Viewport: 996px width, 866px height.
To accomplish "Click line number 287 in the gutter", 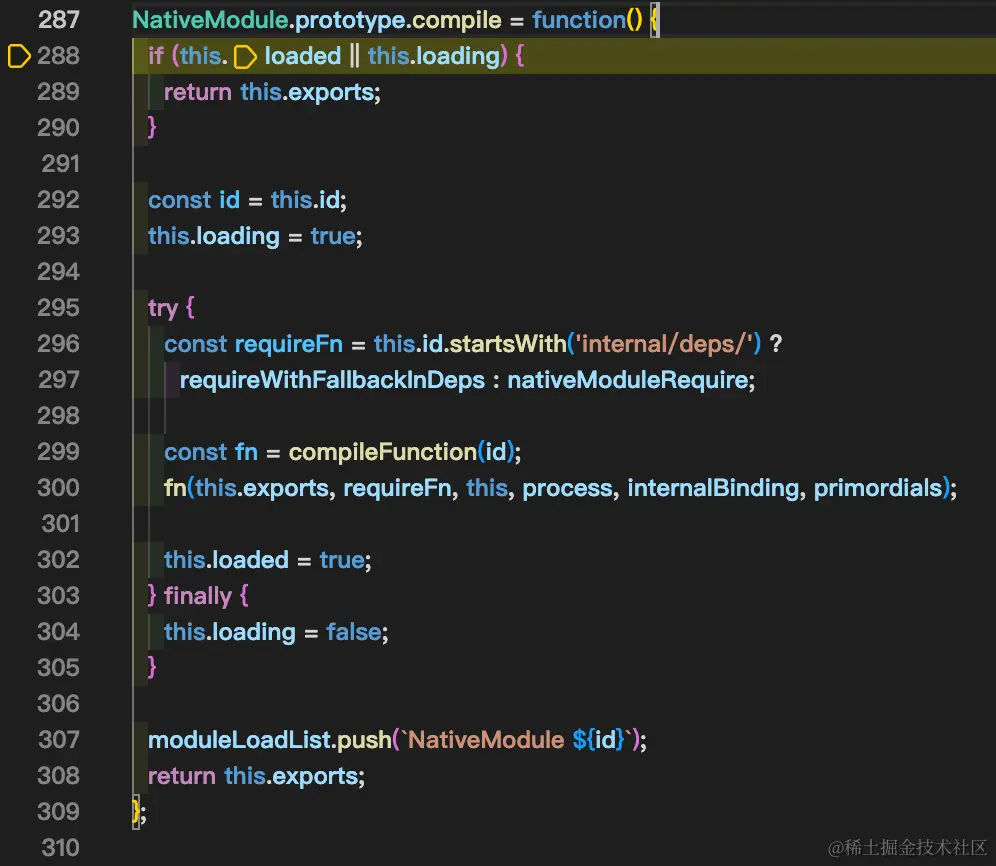I will coord(58,20).
